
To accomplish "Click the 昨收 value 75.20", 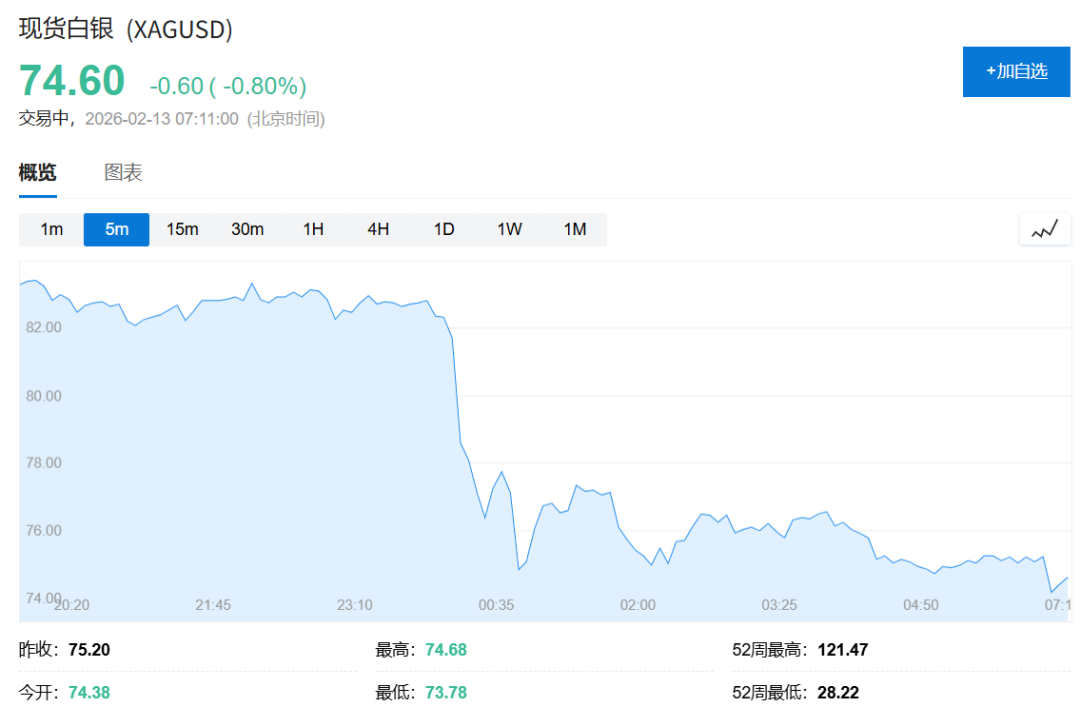I will click(89, 650).
